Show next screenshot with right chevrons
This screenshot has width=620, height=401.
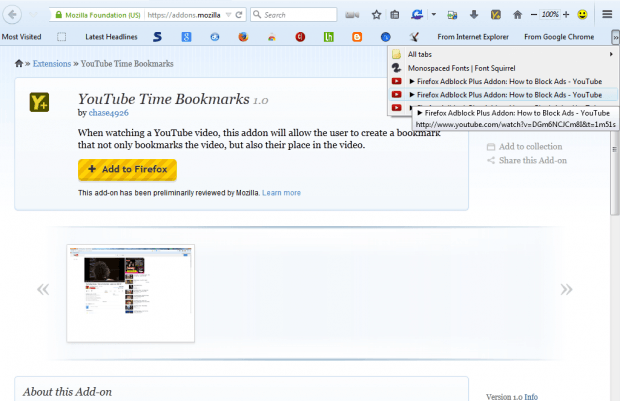566,289
